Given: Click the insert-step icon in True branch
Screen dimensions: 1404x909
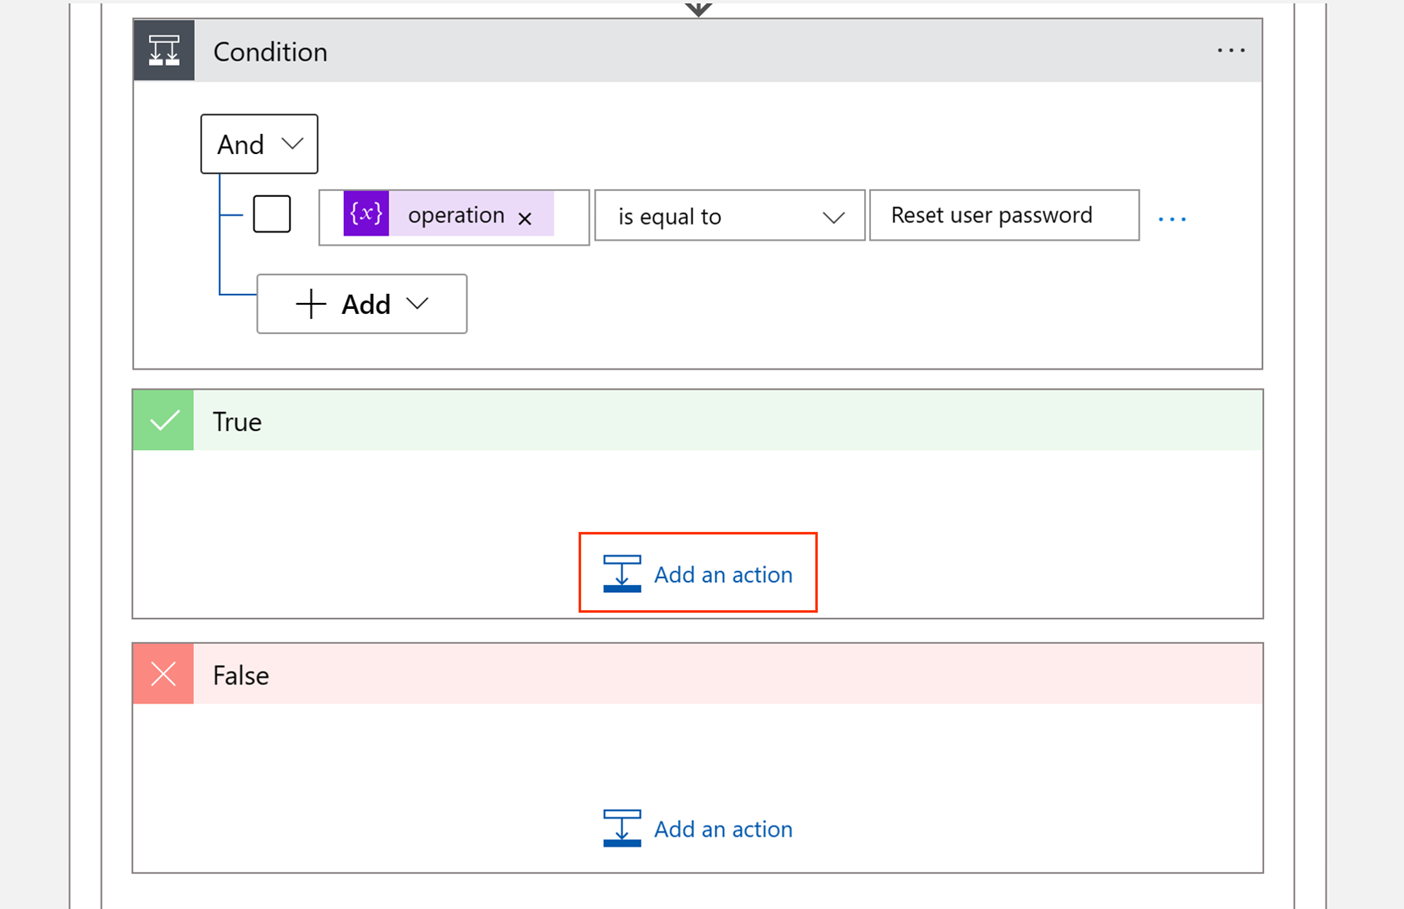Looking at the screenshot, I should [x=622, y=574].
